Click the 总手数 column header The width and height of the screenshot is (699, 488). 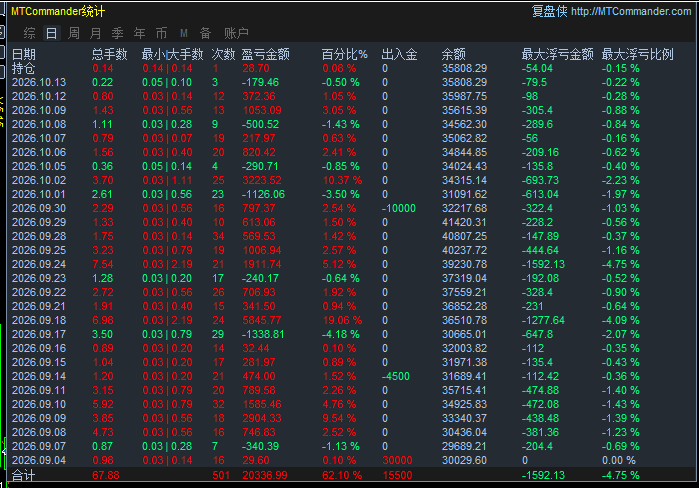click(x=110, y=54)
